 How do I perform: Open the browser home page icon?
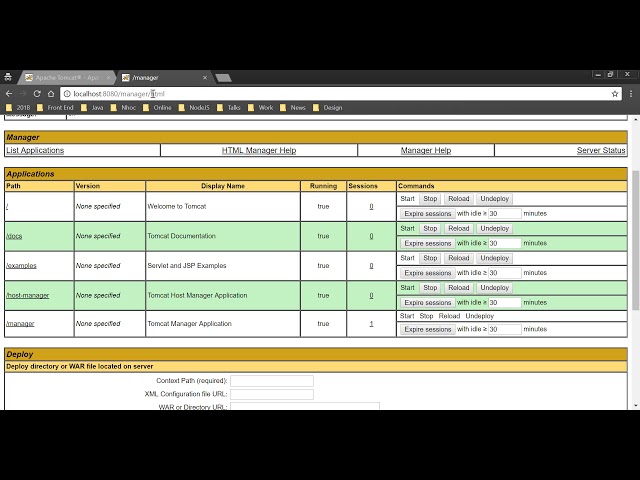pos(51,94)
